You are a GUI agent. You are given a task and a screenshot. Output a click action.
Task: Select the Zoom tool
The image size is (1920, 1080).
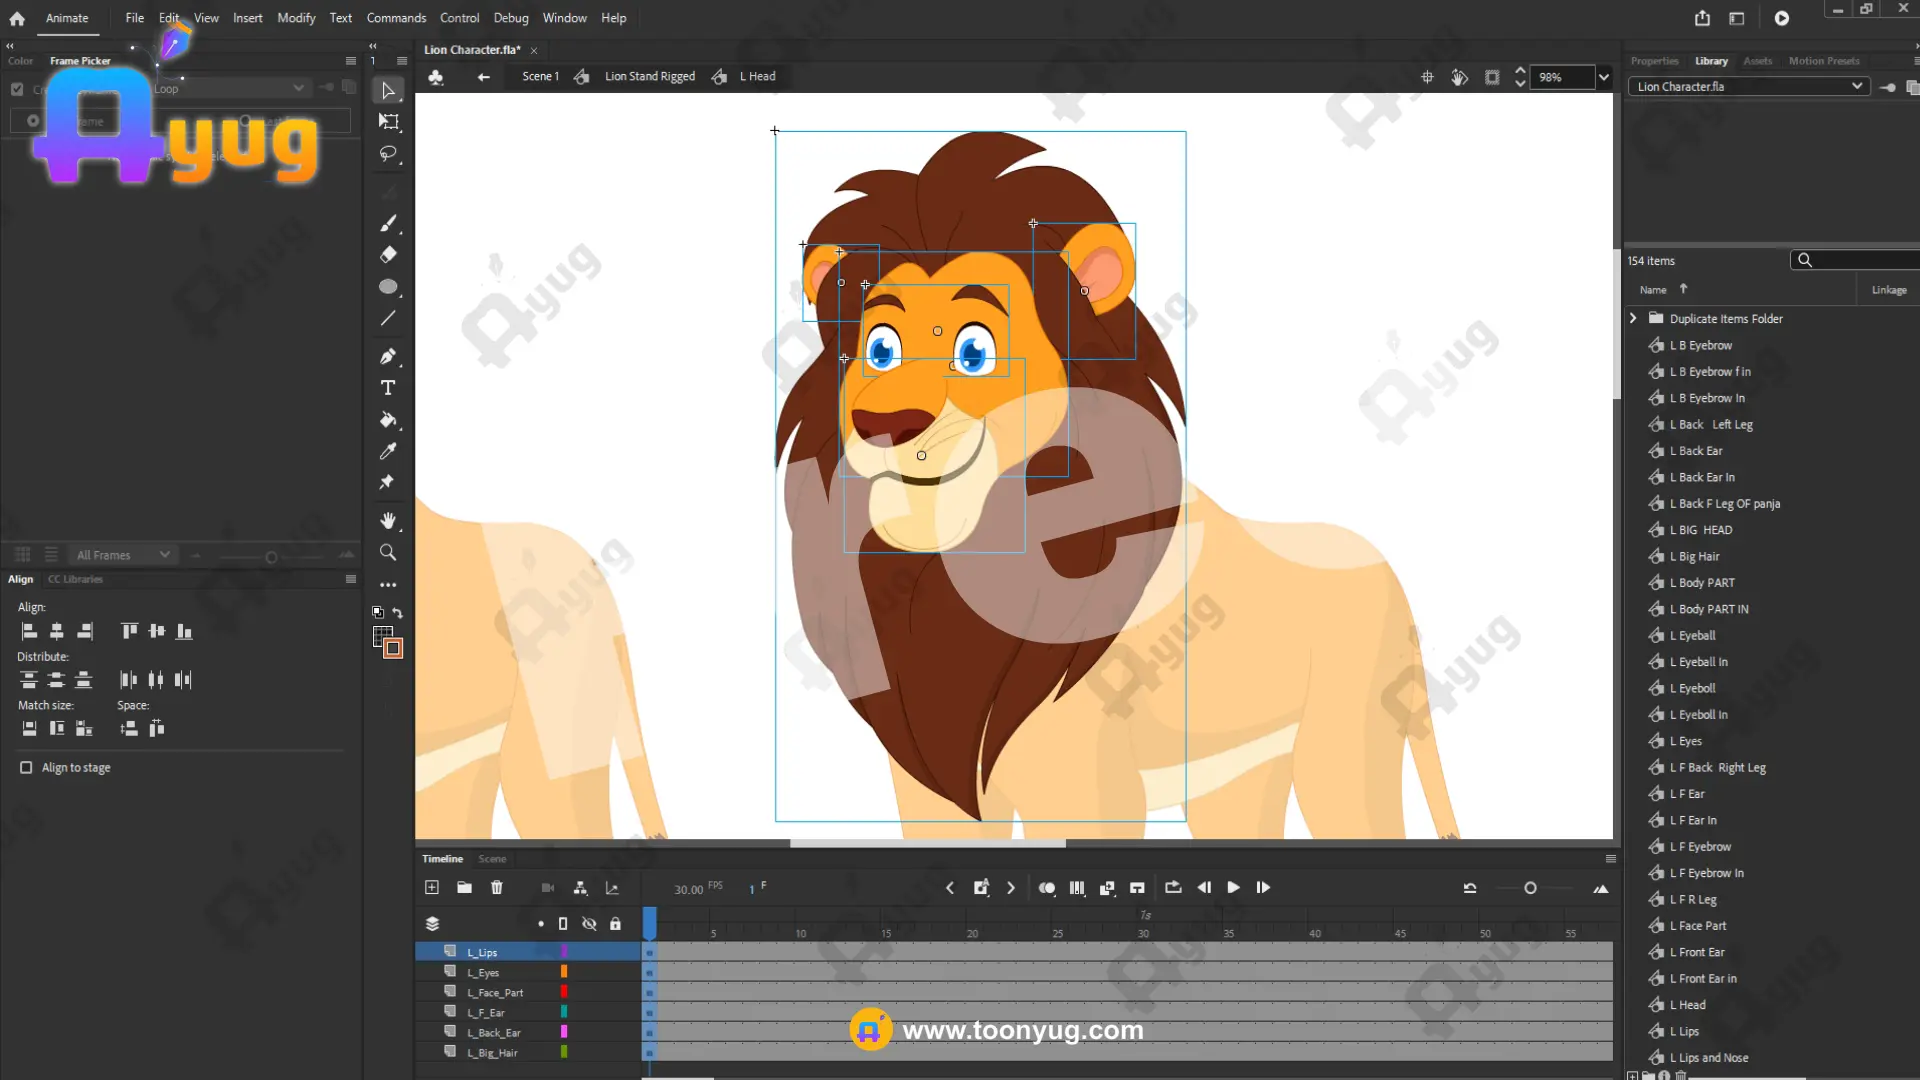pos(388,552)
